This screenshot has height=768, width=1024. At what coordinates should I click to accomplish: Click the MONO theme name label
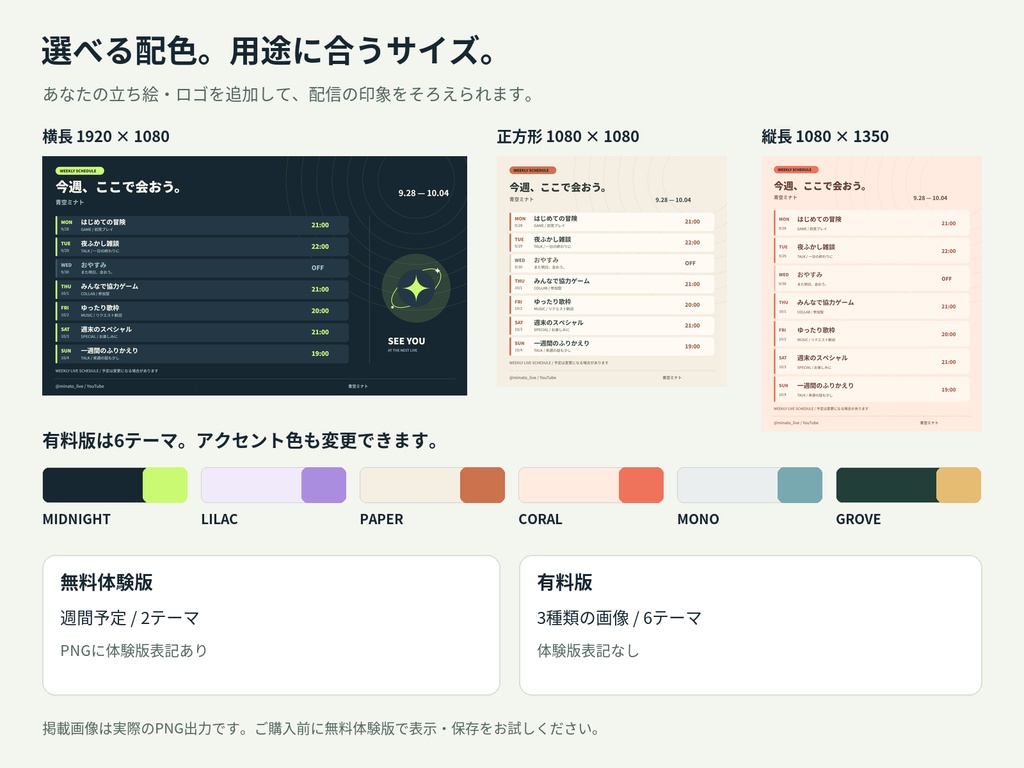(698, 519)
